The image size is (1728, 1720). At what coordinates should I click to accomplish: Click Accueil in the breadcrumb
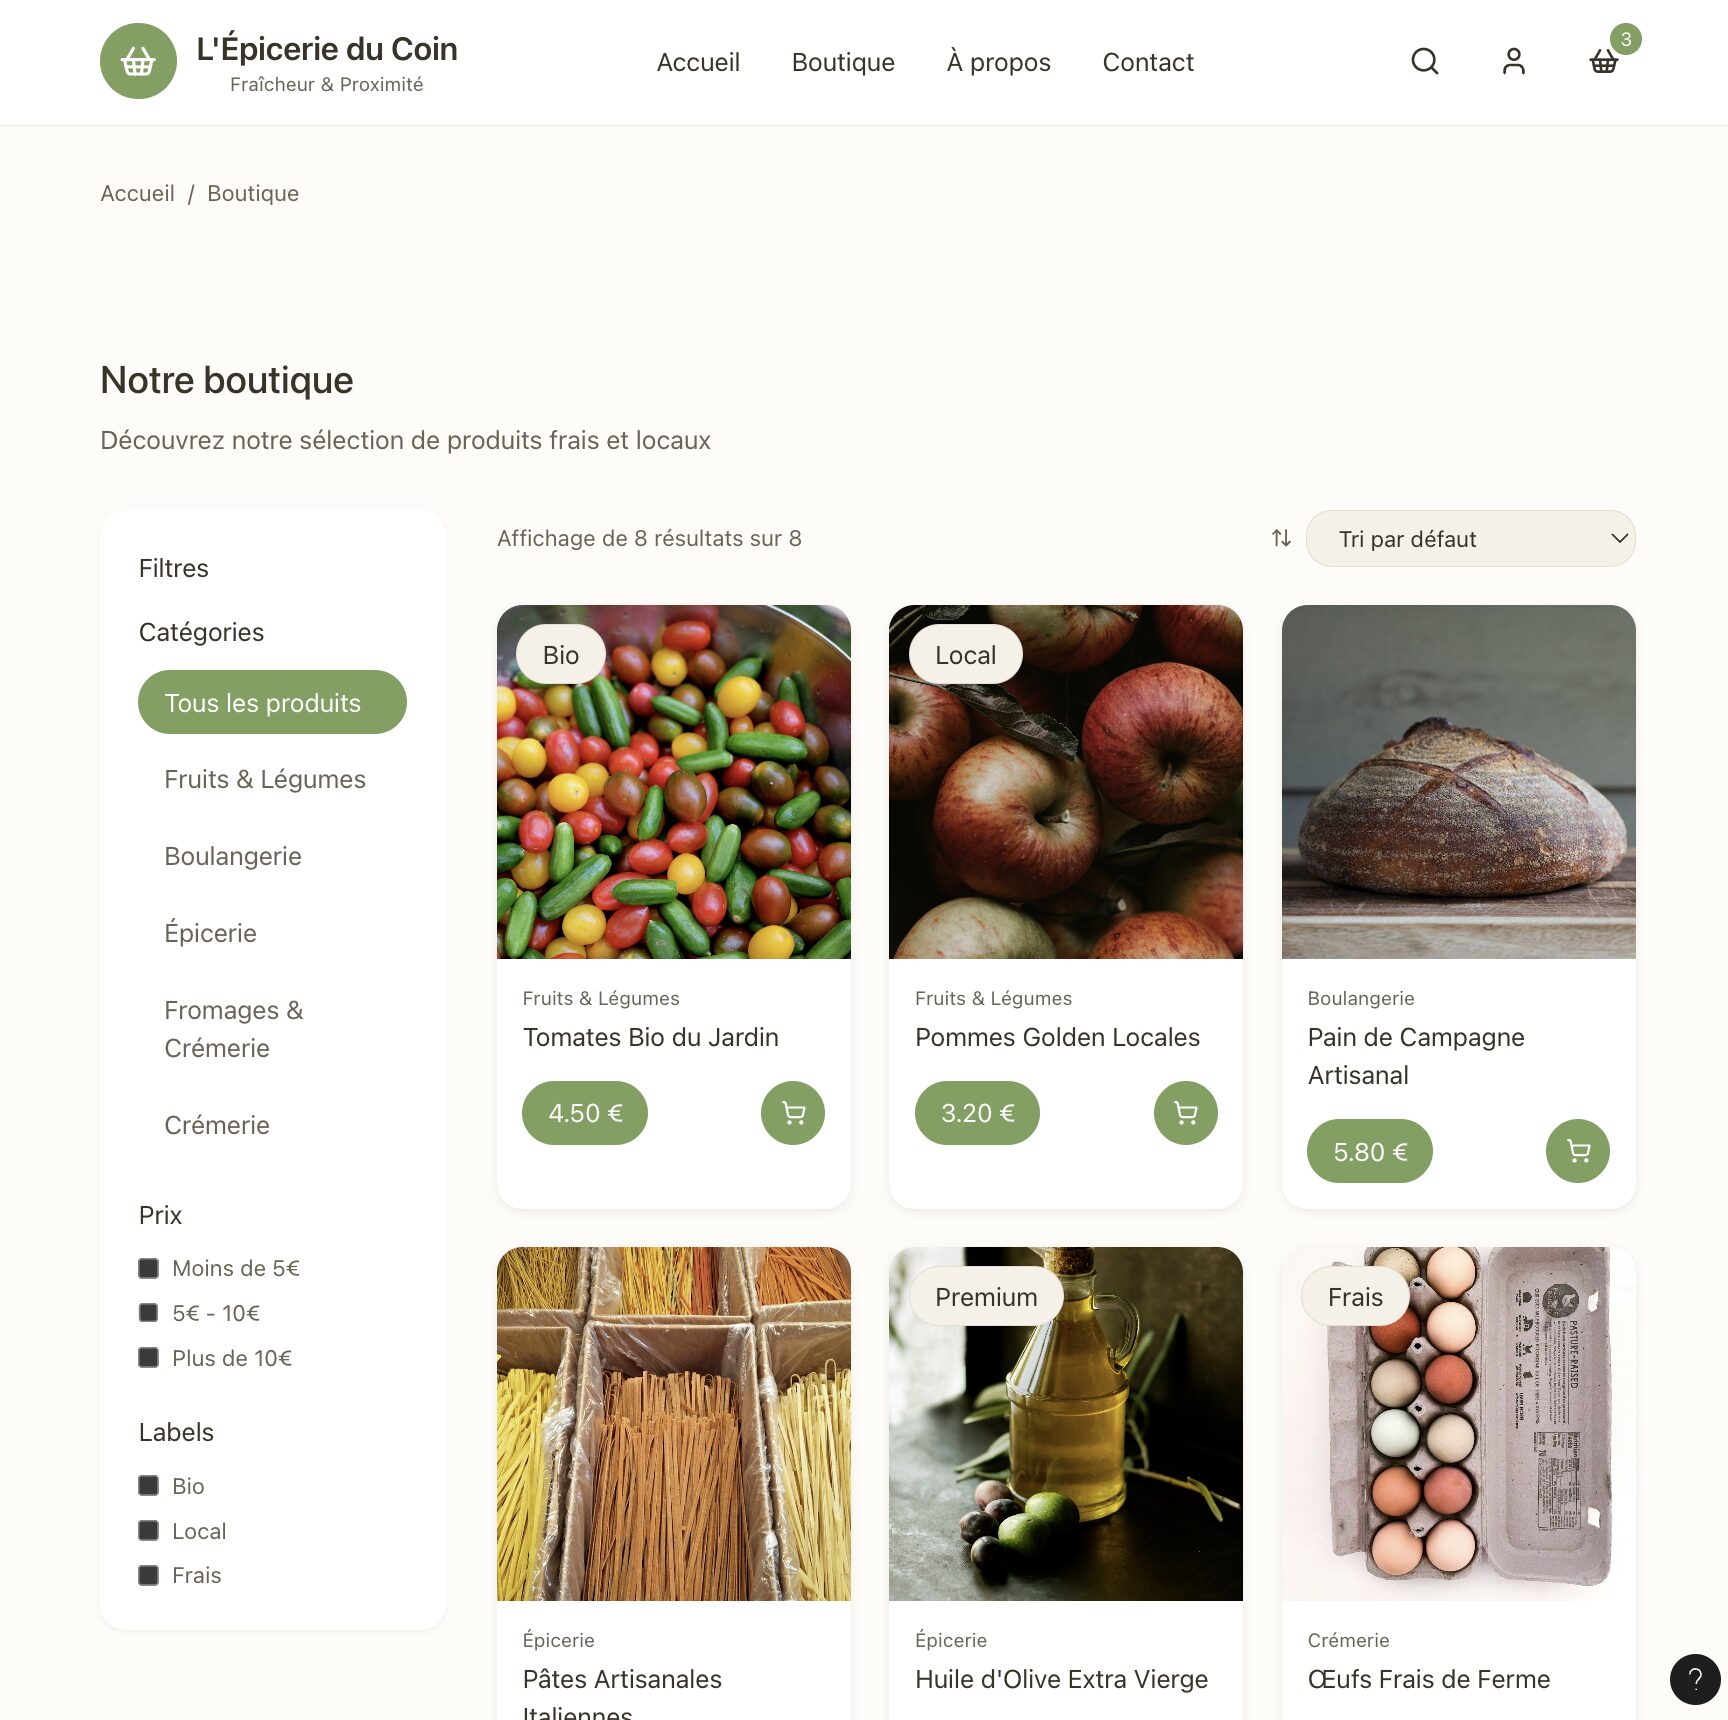point(137,193)
